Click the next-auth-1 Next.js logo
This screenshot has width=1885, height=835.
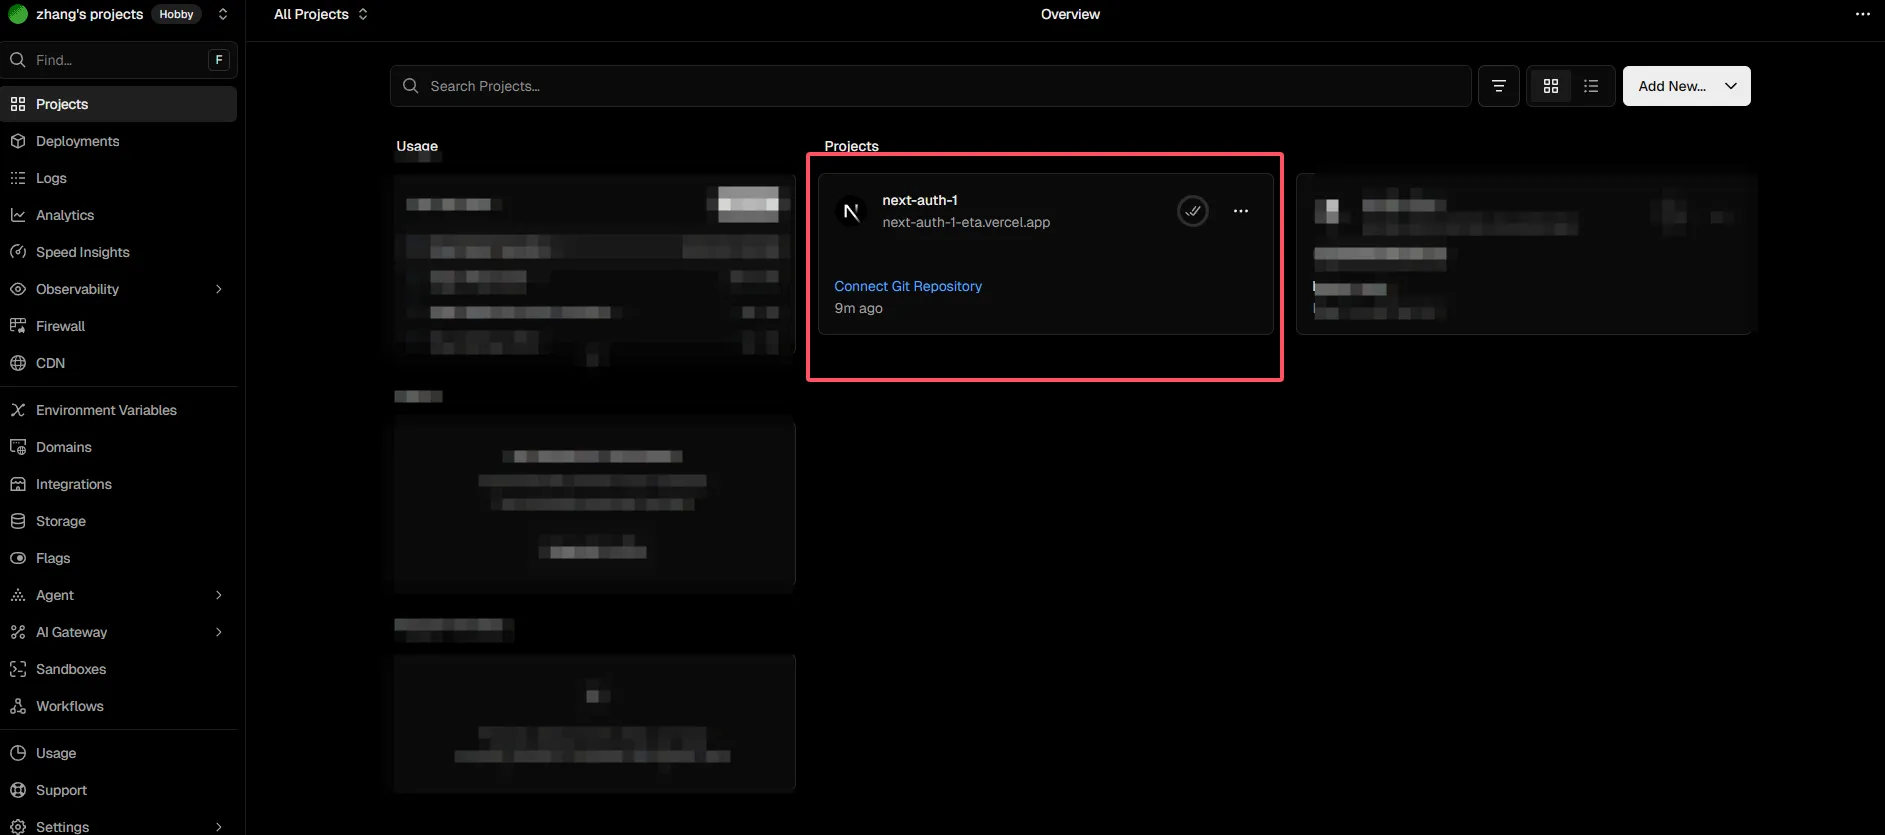point(851,211)
